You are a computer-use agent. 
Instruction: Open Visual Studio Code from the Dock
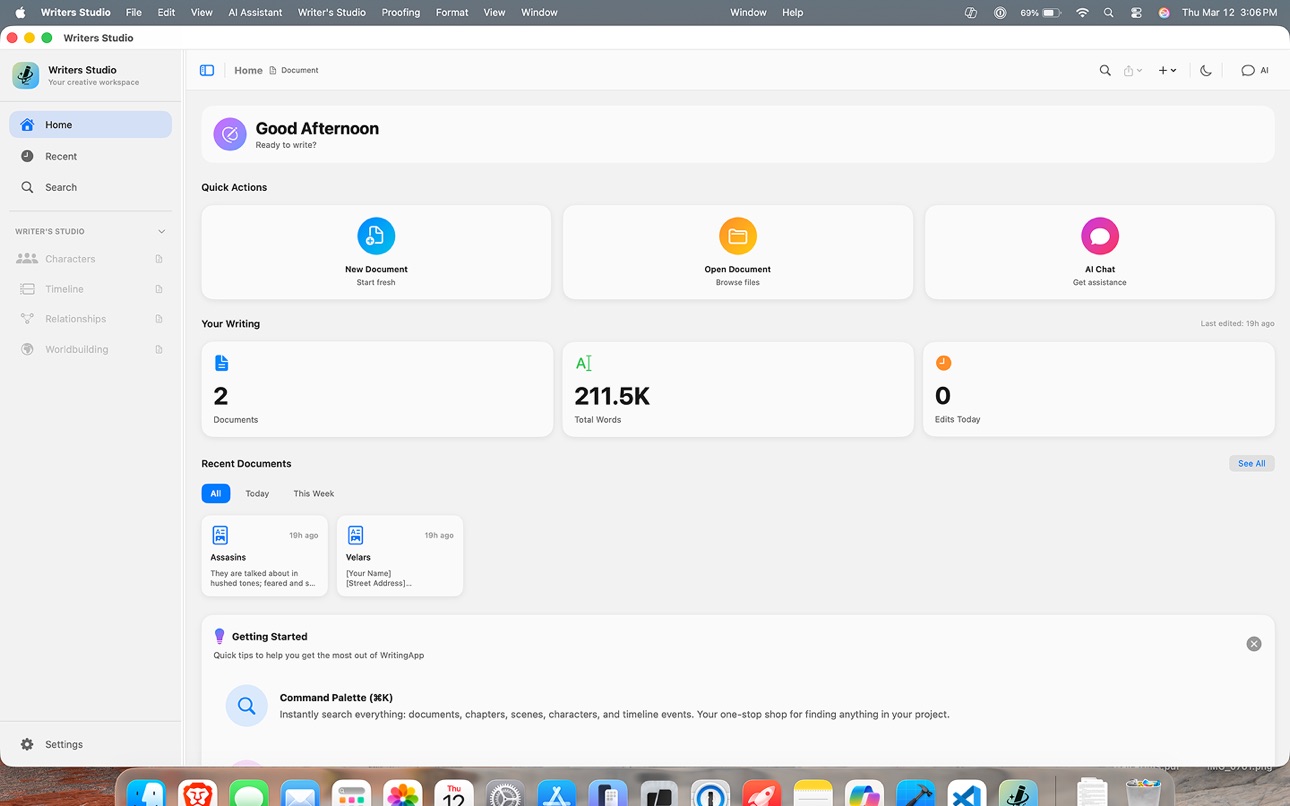click(967, 796)
